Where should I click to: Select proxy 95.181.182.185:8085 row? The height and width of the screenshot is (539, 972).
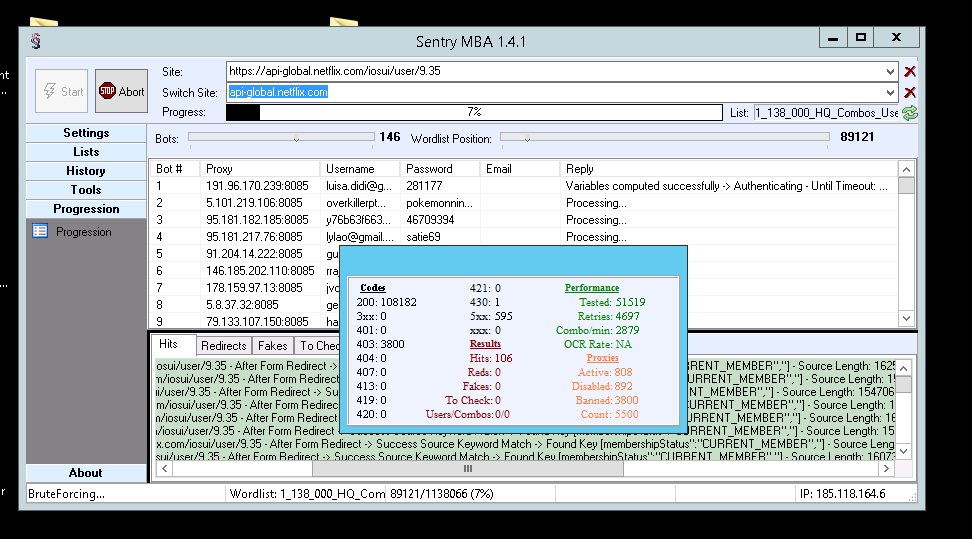(x=523, y=220)
